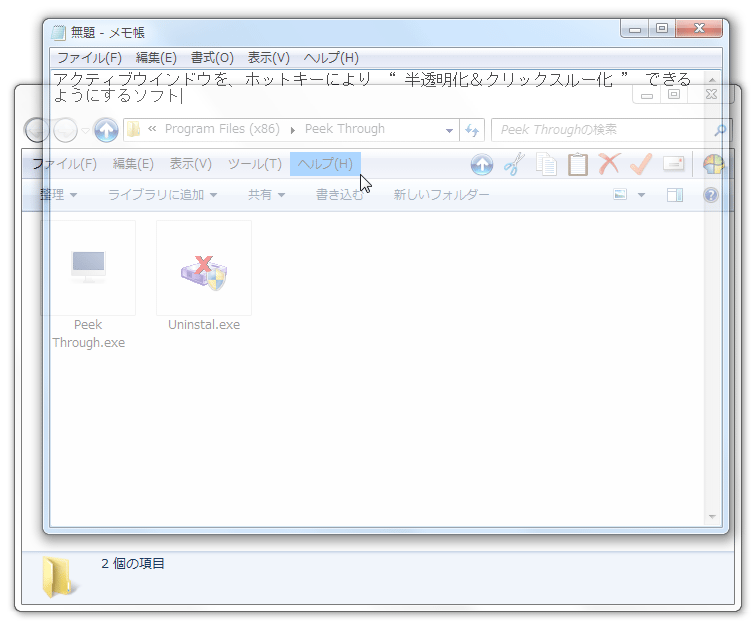Open Notepad's ヘルプ(H) menu
This screenshot has height=626, width=756.
[331, 58]
